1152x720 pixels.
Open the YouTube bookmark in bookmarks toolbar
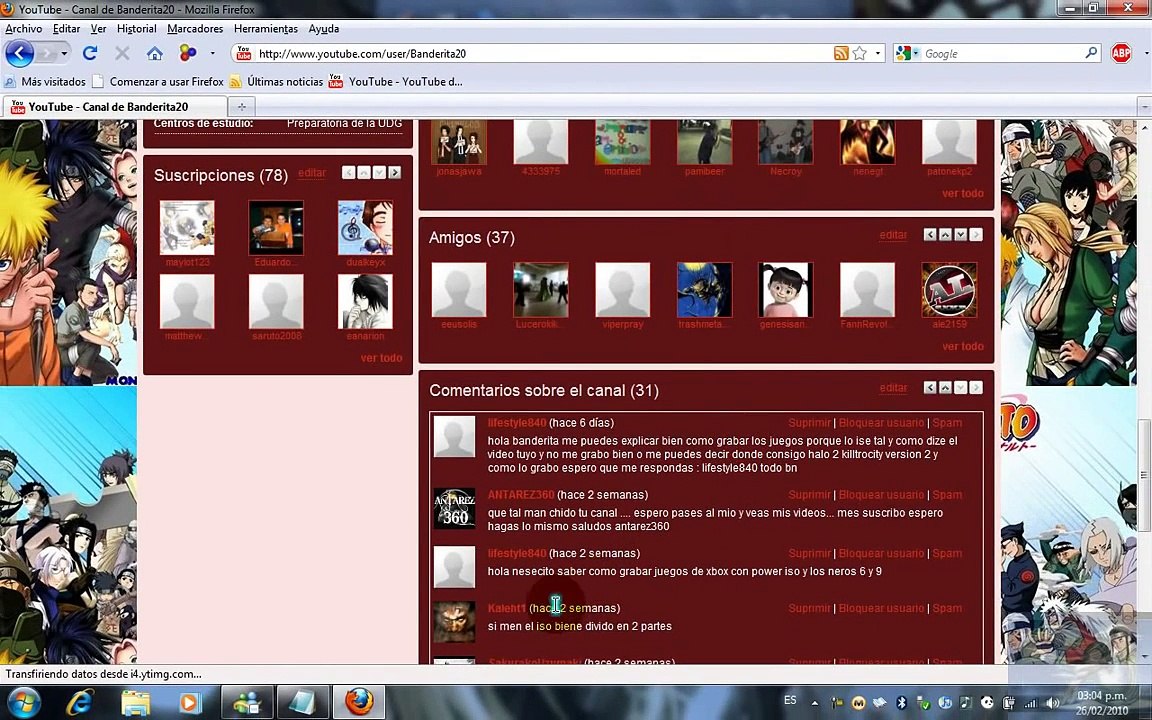(x=396, y=82)
